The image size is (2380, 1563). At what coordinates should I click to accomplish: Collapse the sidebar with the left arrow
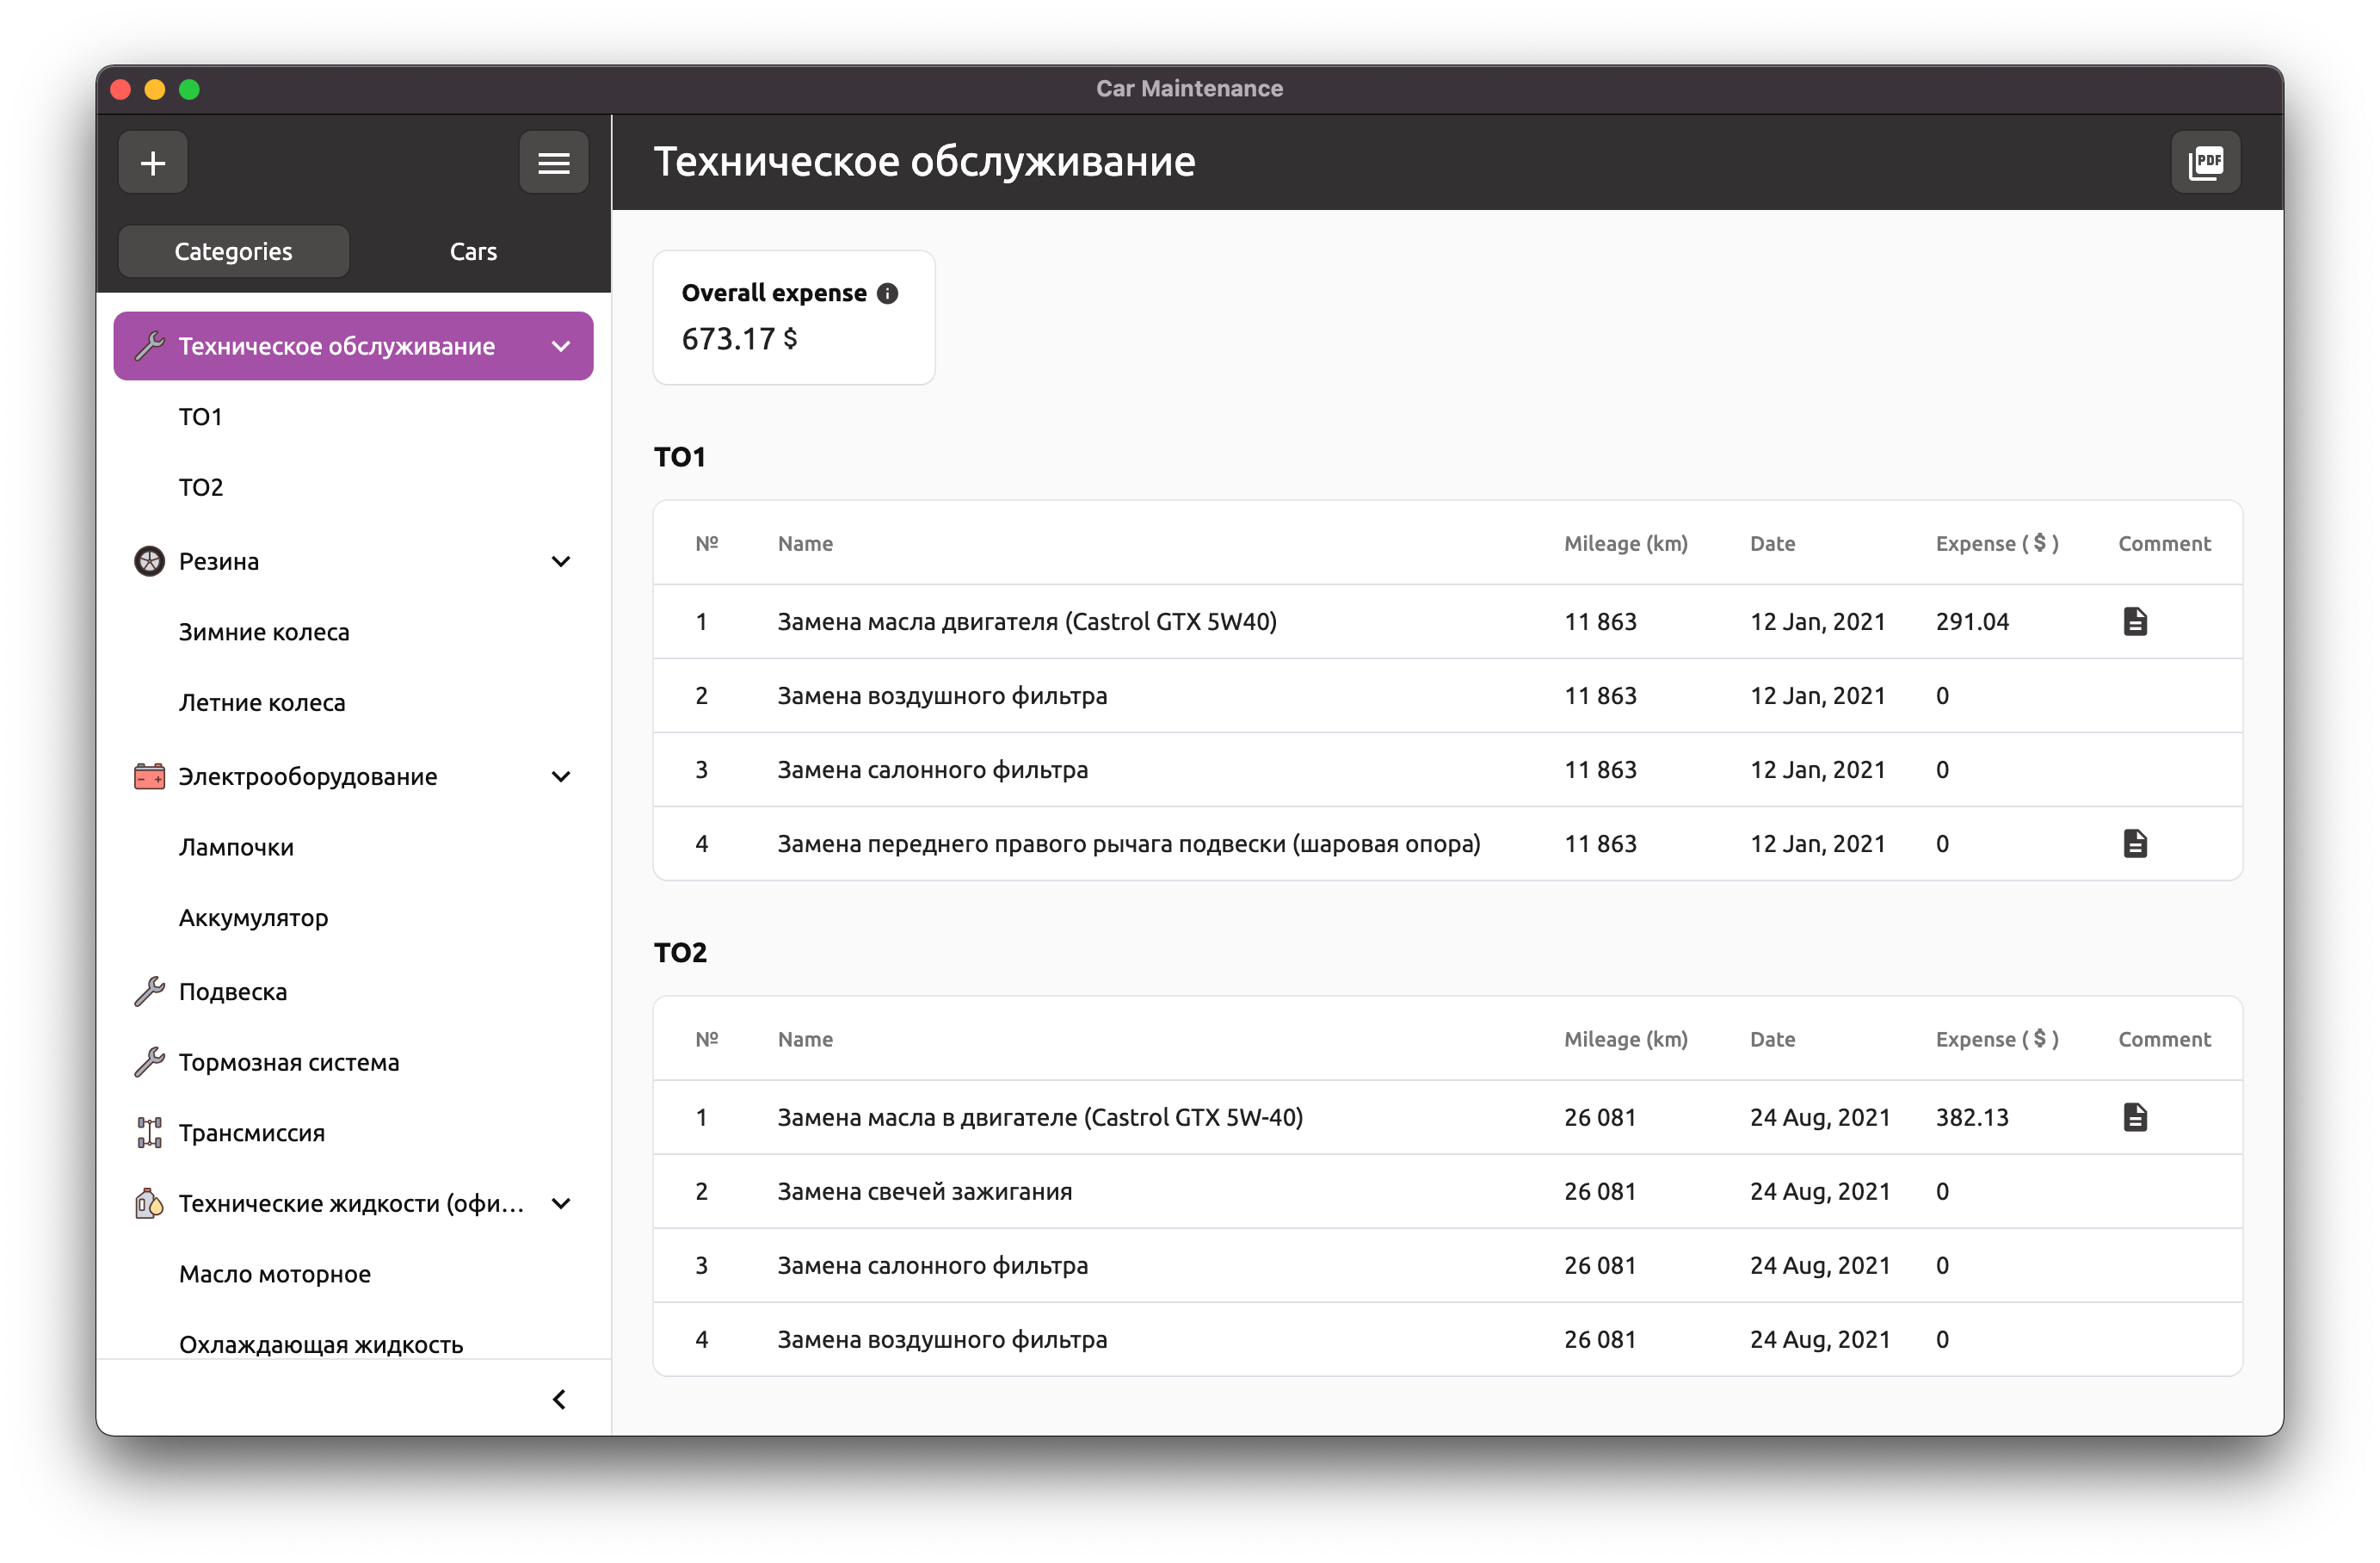(x=559, y=1399)
